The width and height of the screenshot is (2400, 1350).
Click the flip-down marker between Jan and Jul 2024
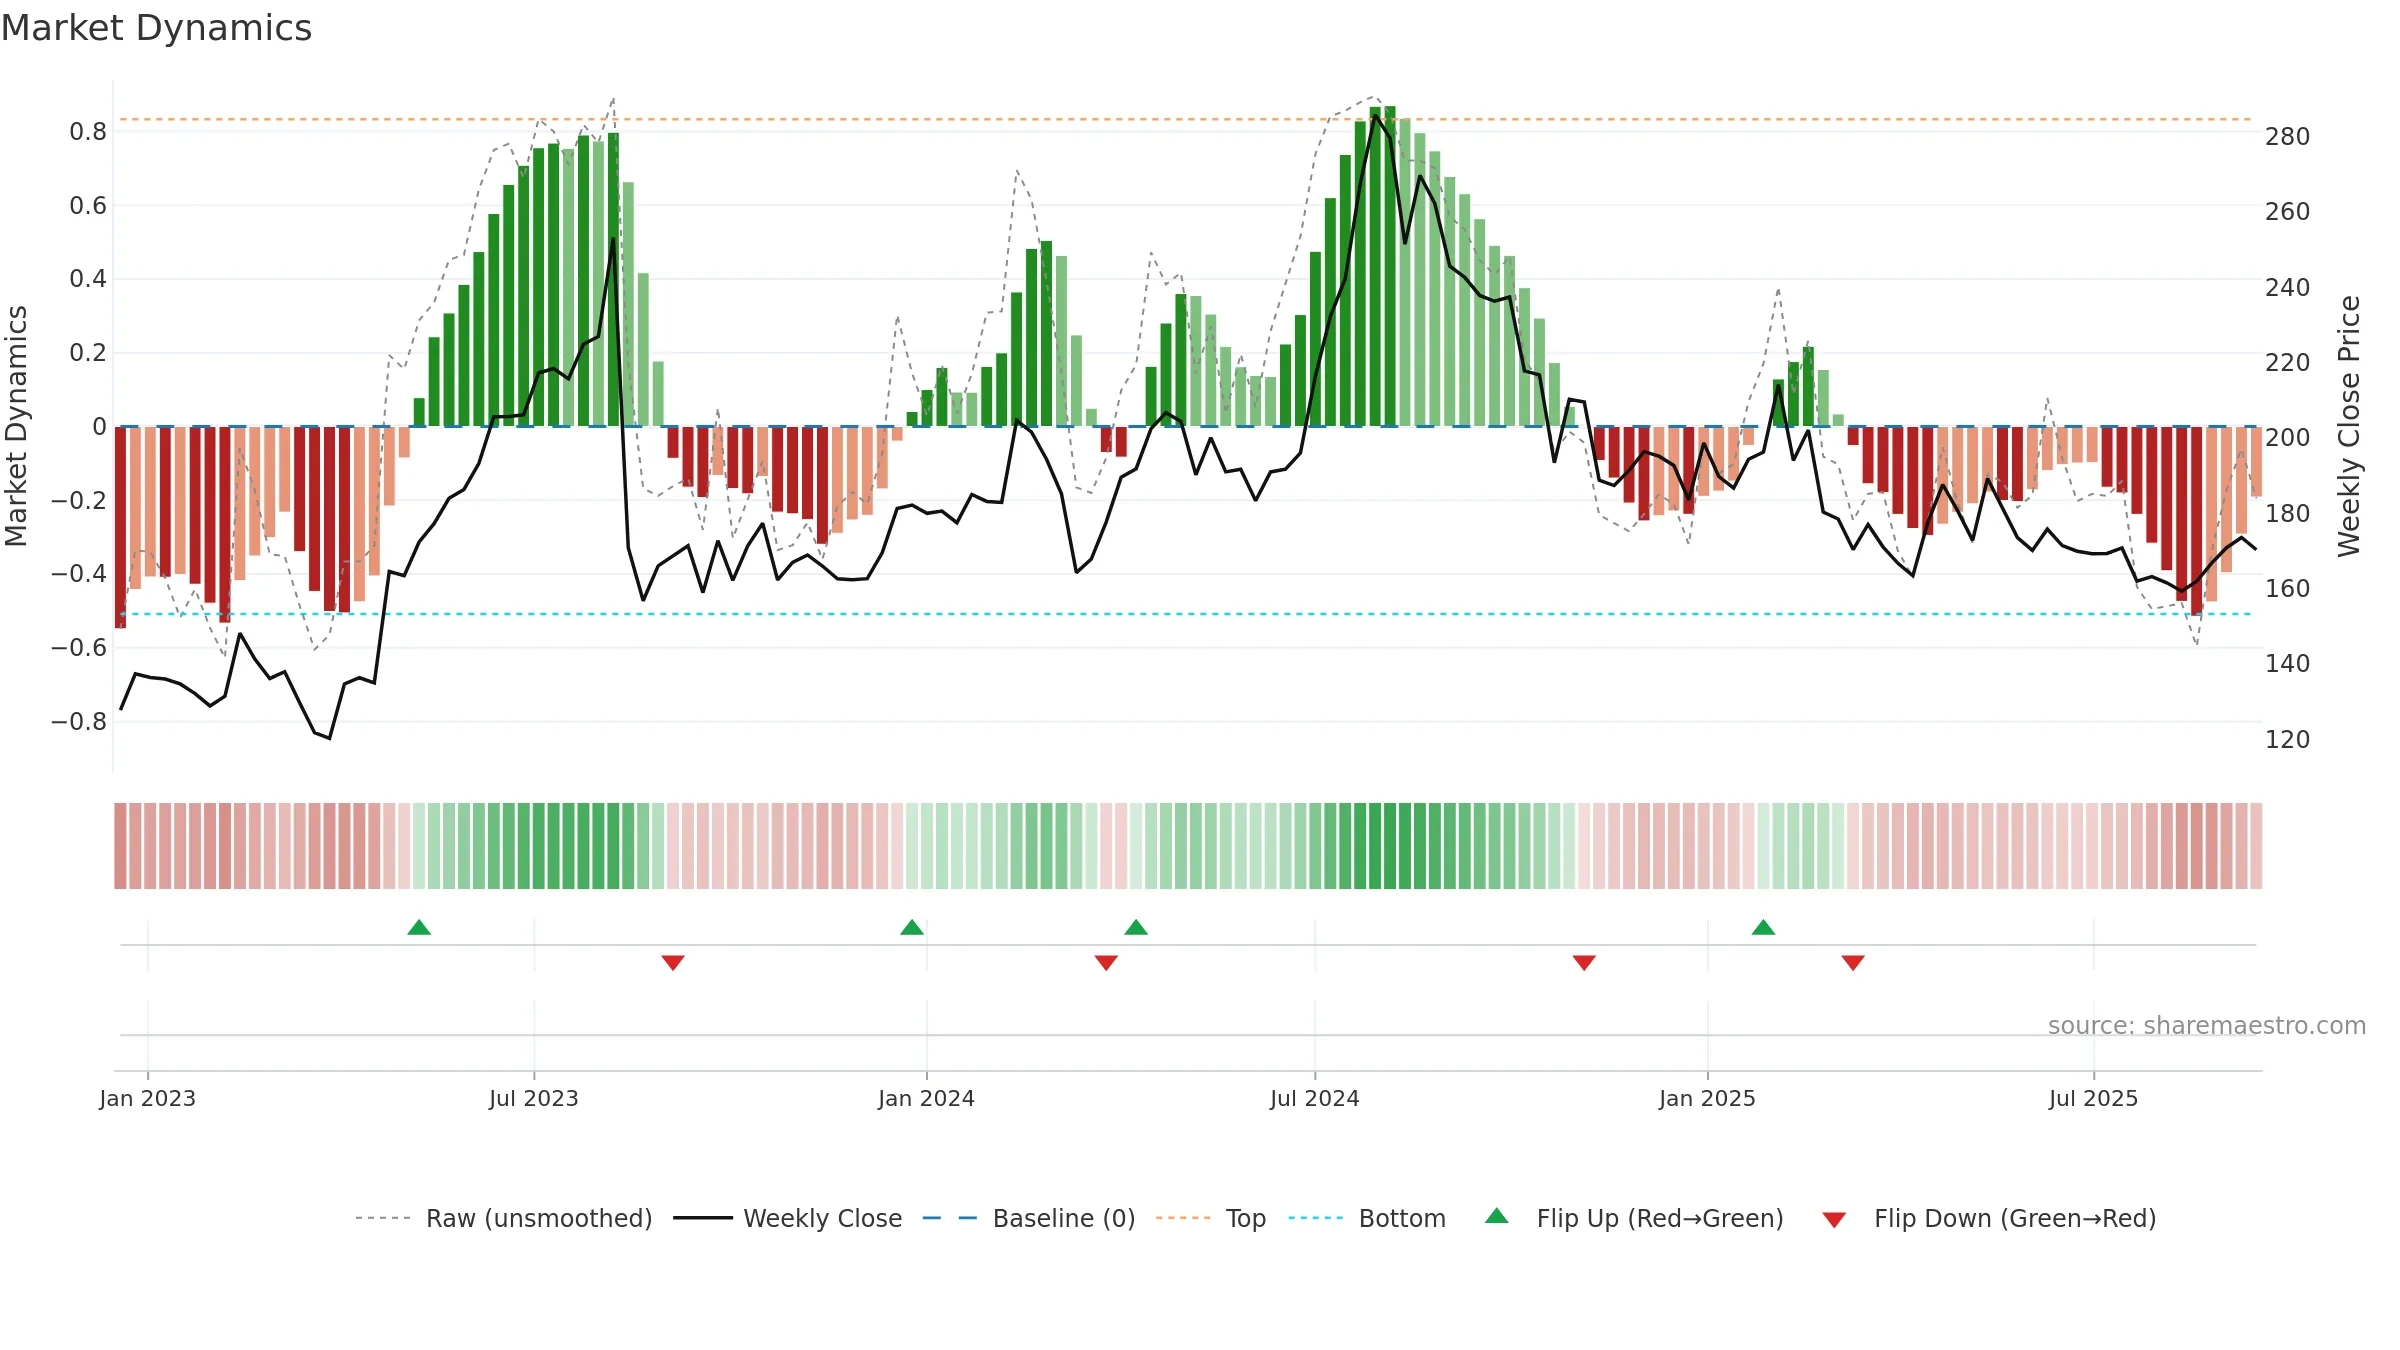click(x=1106, y=962)
